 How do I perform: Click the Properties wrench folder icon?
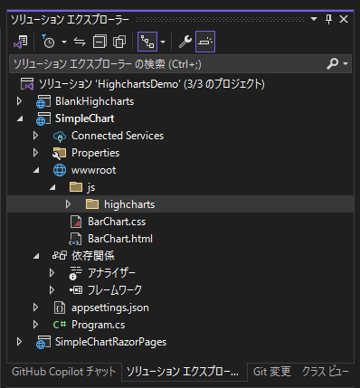(59, 153)
